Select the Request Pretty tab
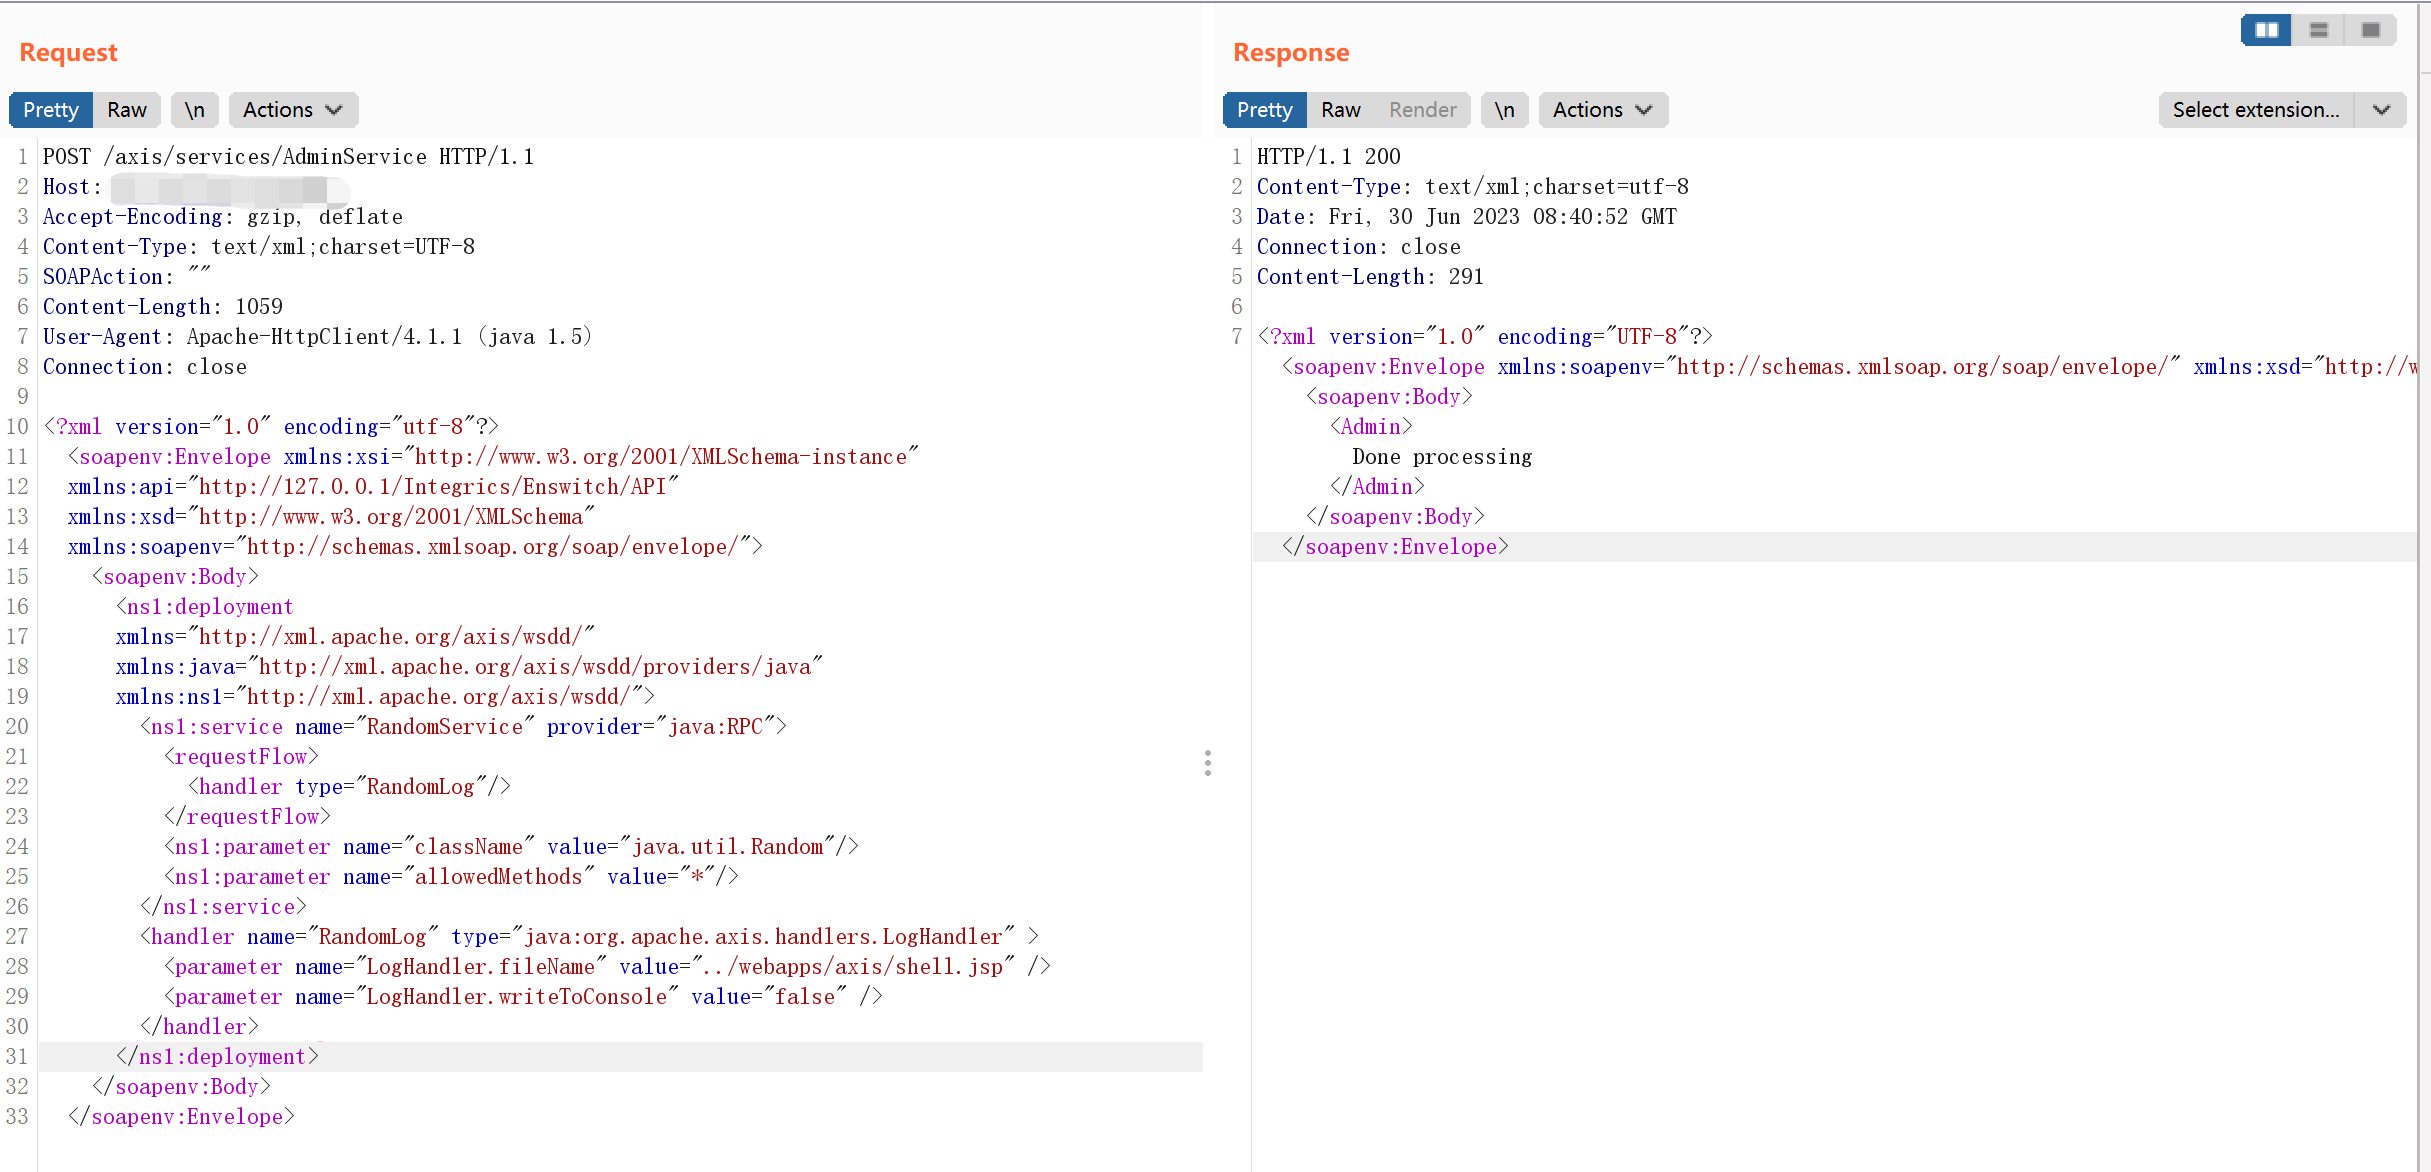The image size is (2431, 1172). pos(51,110)
